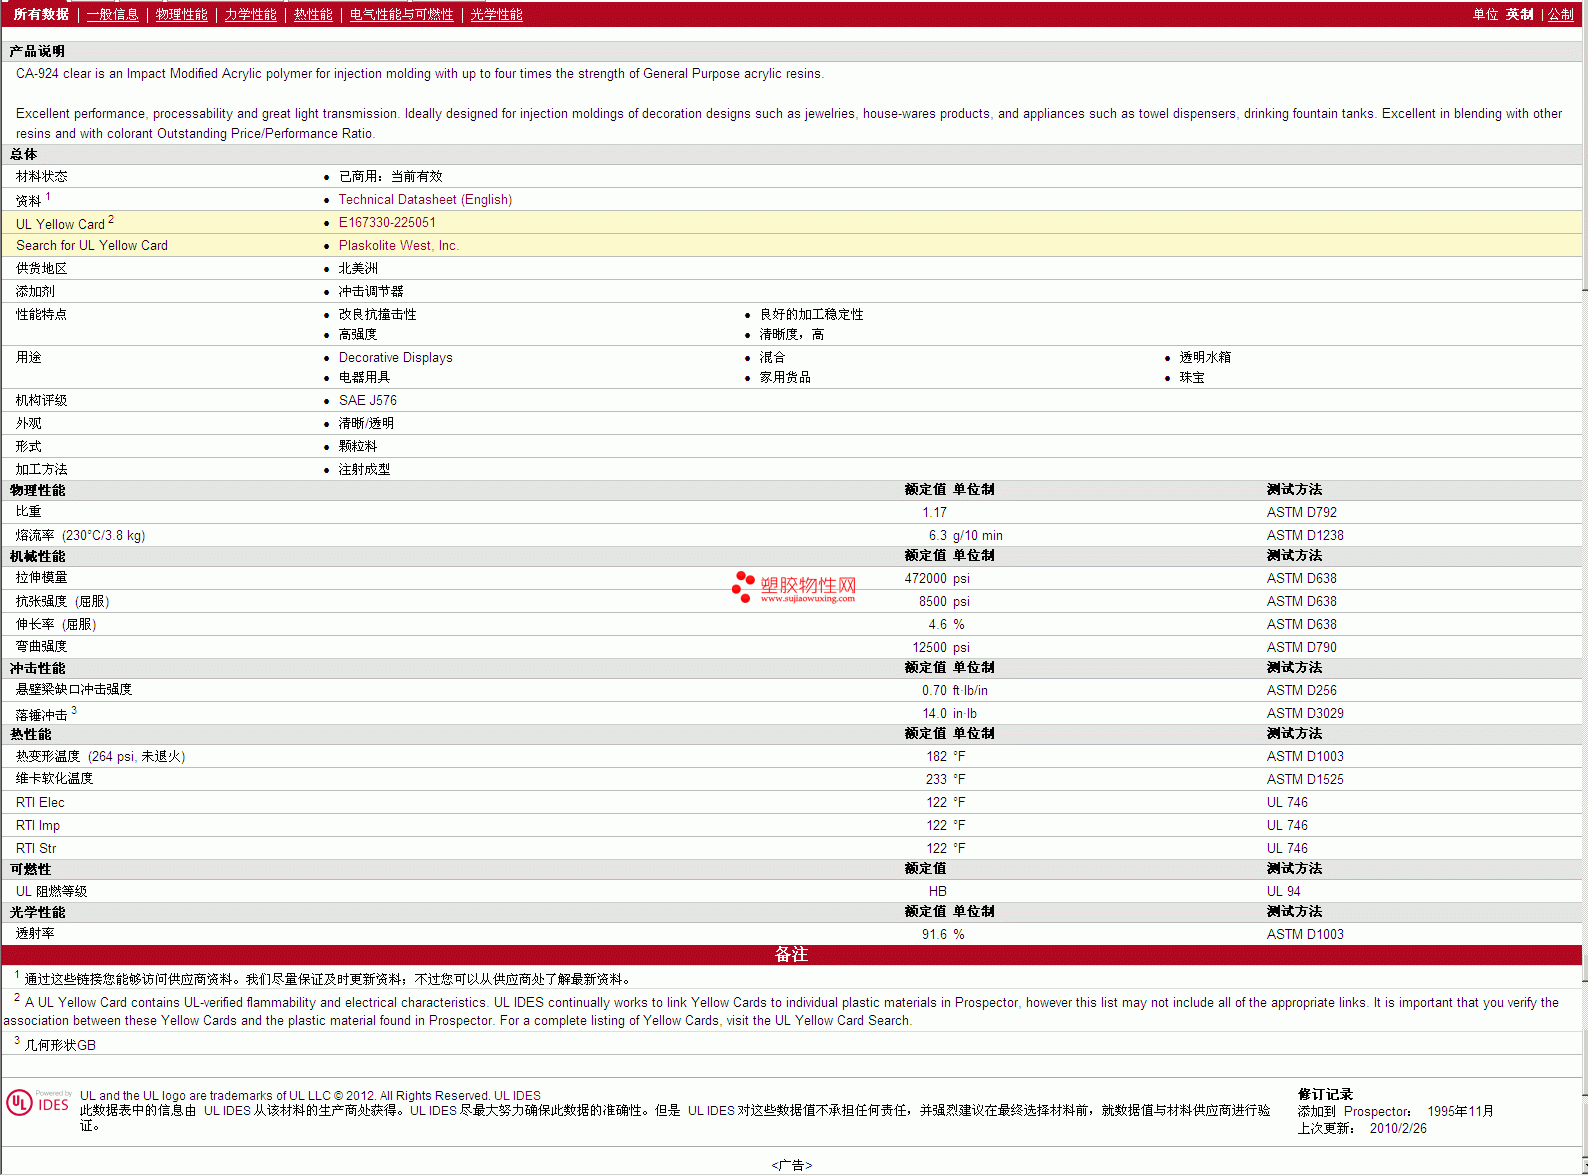Open the 热性能 tab

click(313, 15)
